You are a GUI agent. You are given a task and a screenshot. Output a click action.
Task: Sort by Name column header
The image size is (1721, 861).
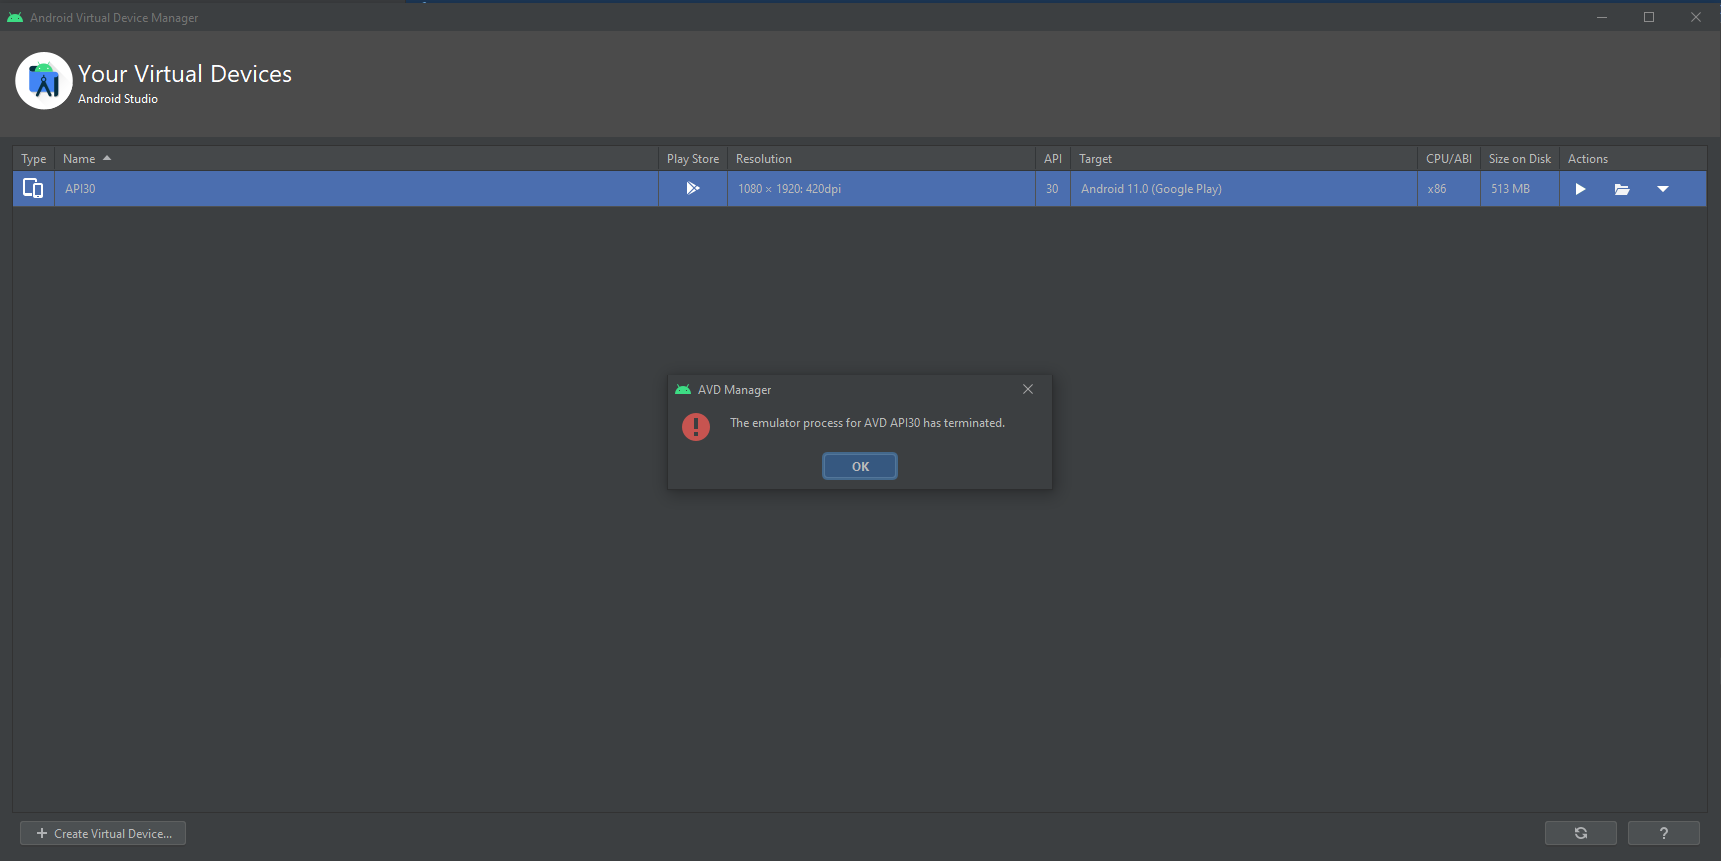click(x=80, y=159)
